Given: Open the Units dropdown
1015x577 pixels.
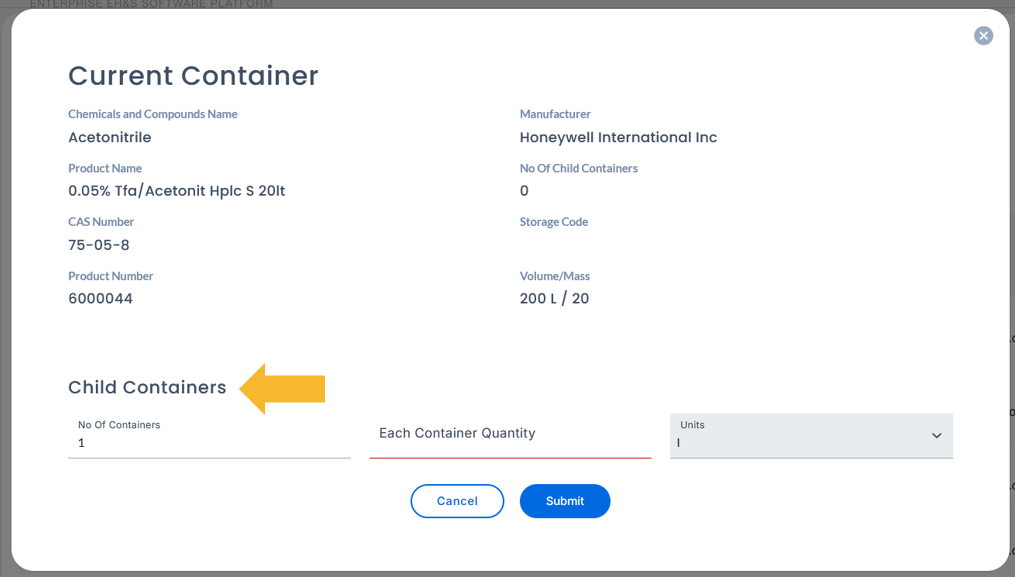Looking at the screenshot, I should (811, 436).
